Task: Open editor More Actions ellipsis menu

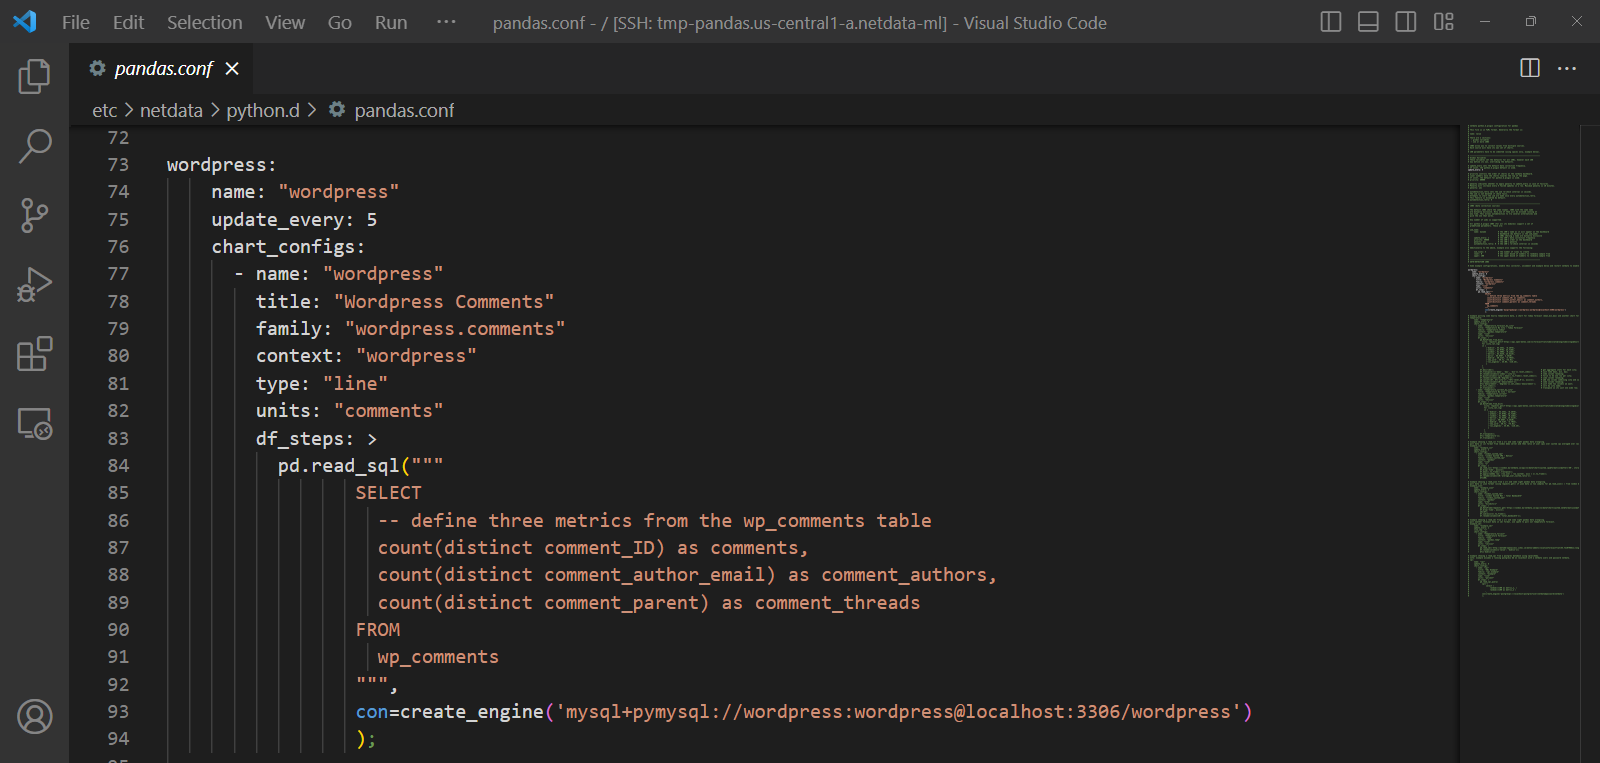Action: coord(1567,68)
